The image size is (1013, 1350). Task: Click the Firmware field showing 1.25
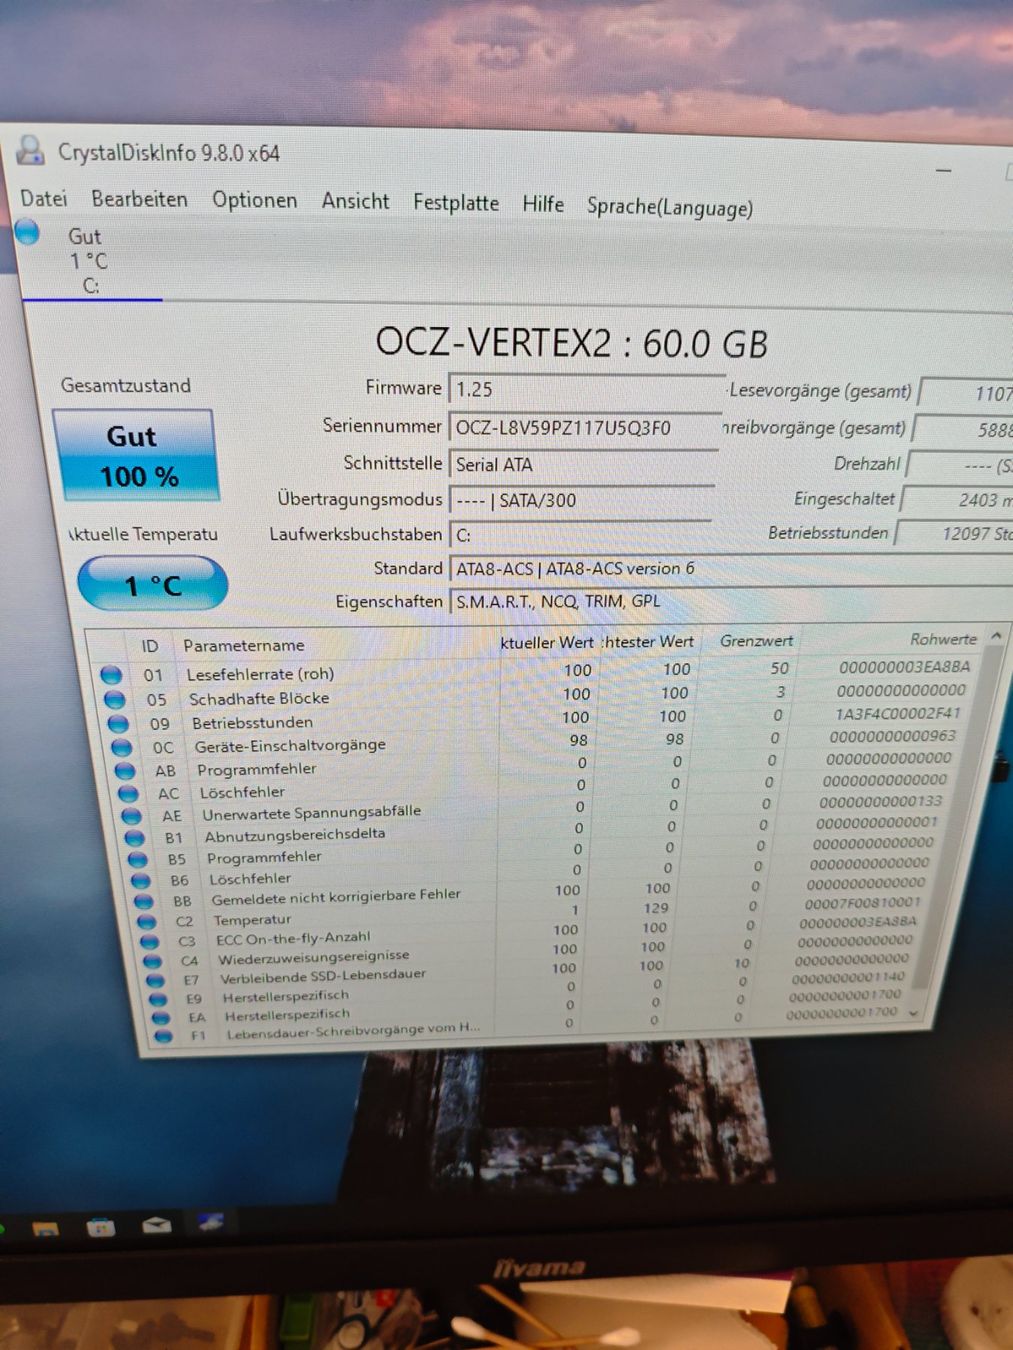pos(586,389)
